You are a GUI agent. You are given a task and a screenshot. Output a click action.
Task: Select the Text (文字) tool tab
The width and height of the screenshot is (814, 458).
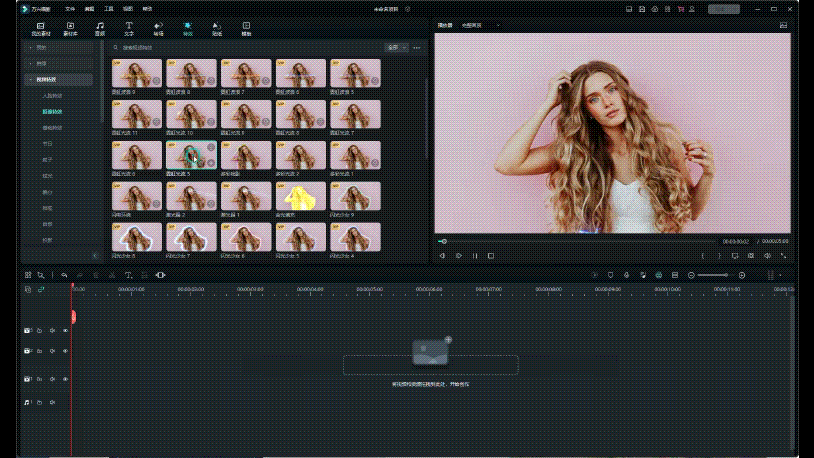[x=129, y=27]
